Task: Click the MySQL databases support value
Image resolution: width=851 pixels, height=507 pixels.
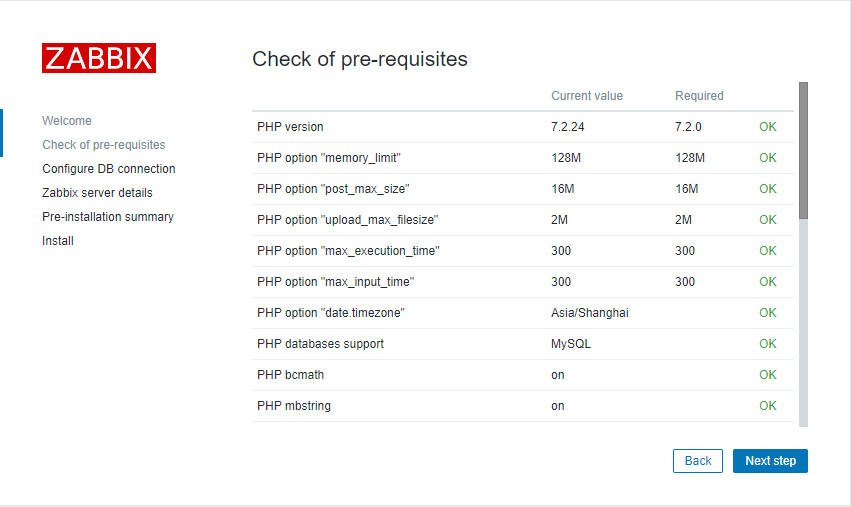Action: coord(572,344)
